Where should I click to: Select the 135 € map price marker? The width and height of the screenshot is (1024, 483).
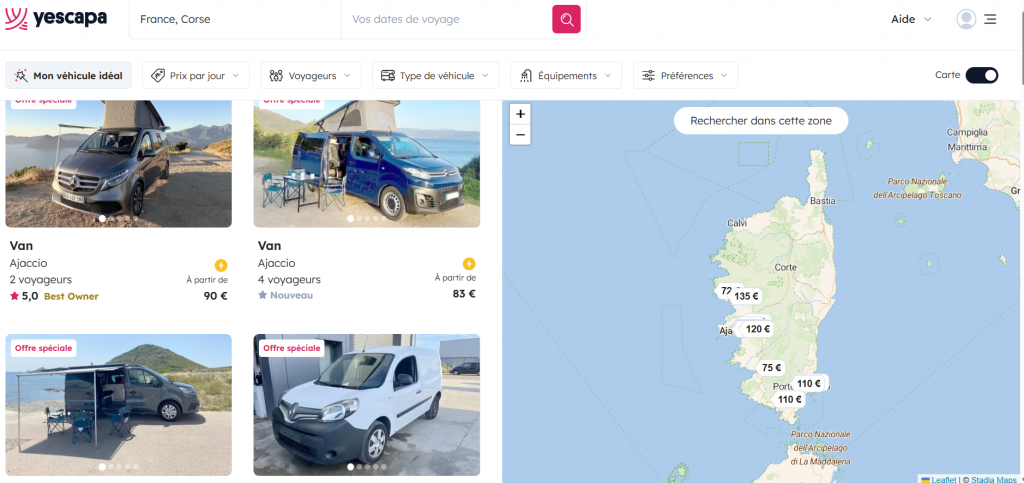(746, 296)
